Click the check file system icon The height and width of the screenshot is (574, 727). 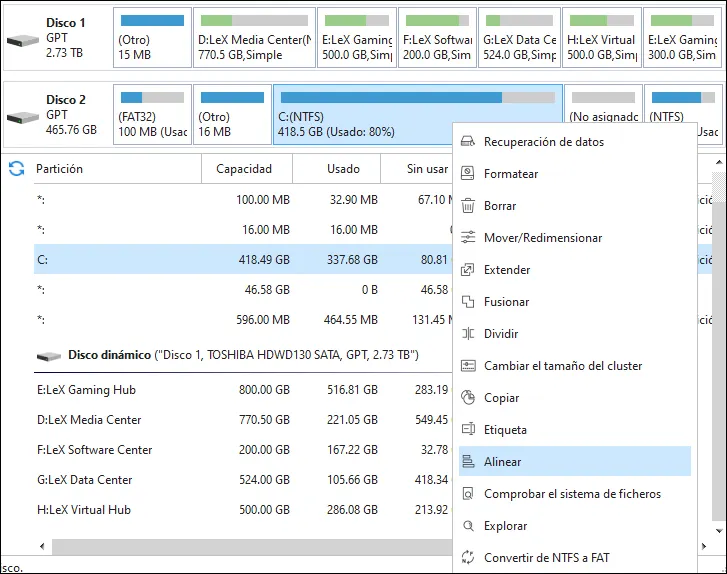click(468, 493)
